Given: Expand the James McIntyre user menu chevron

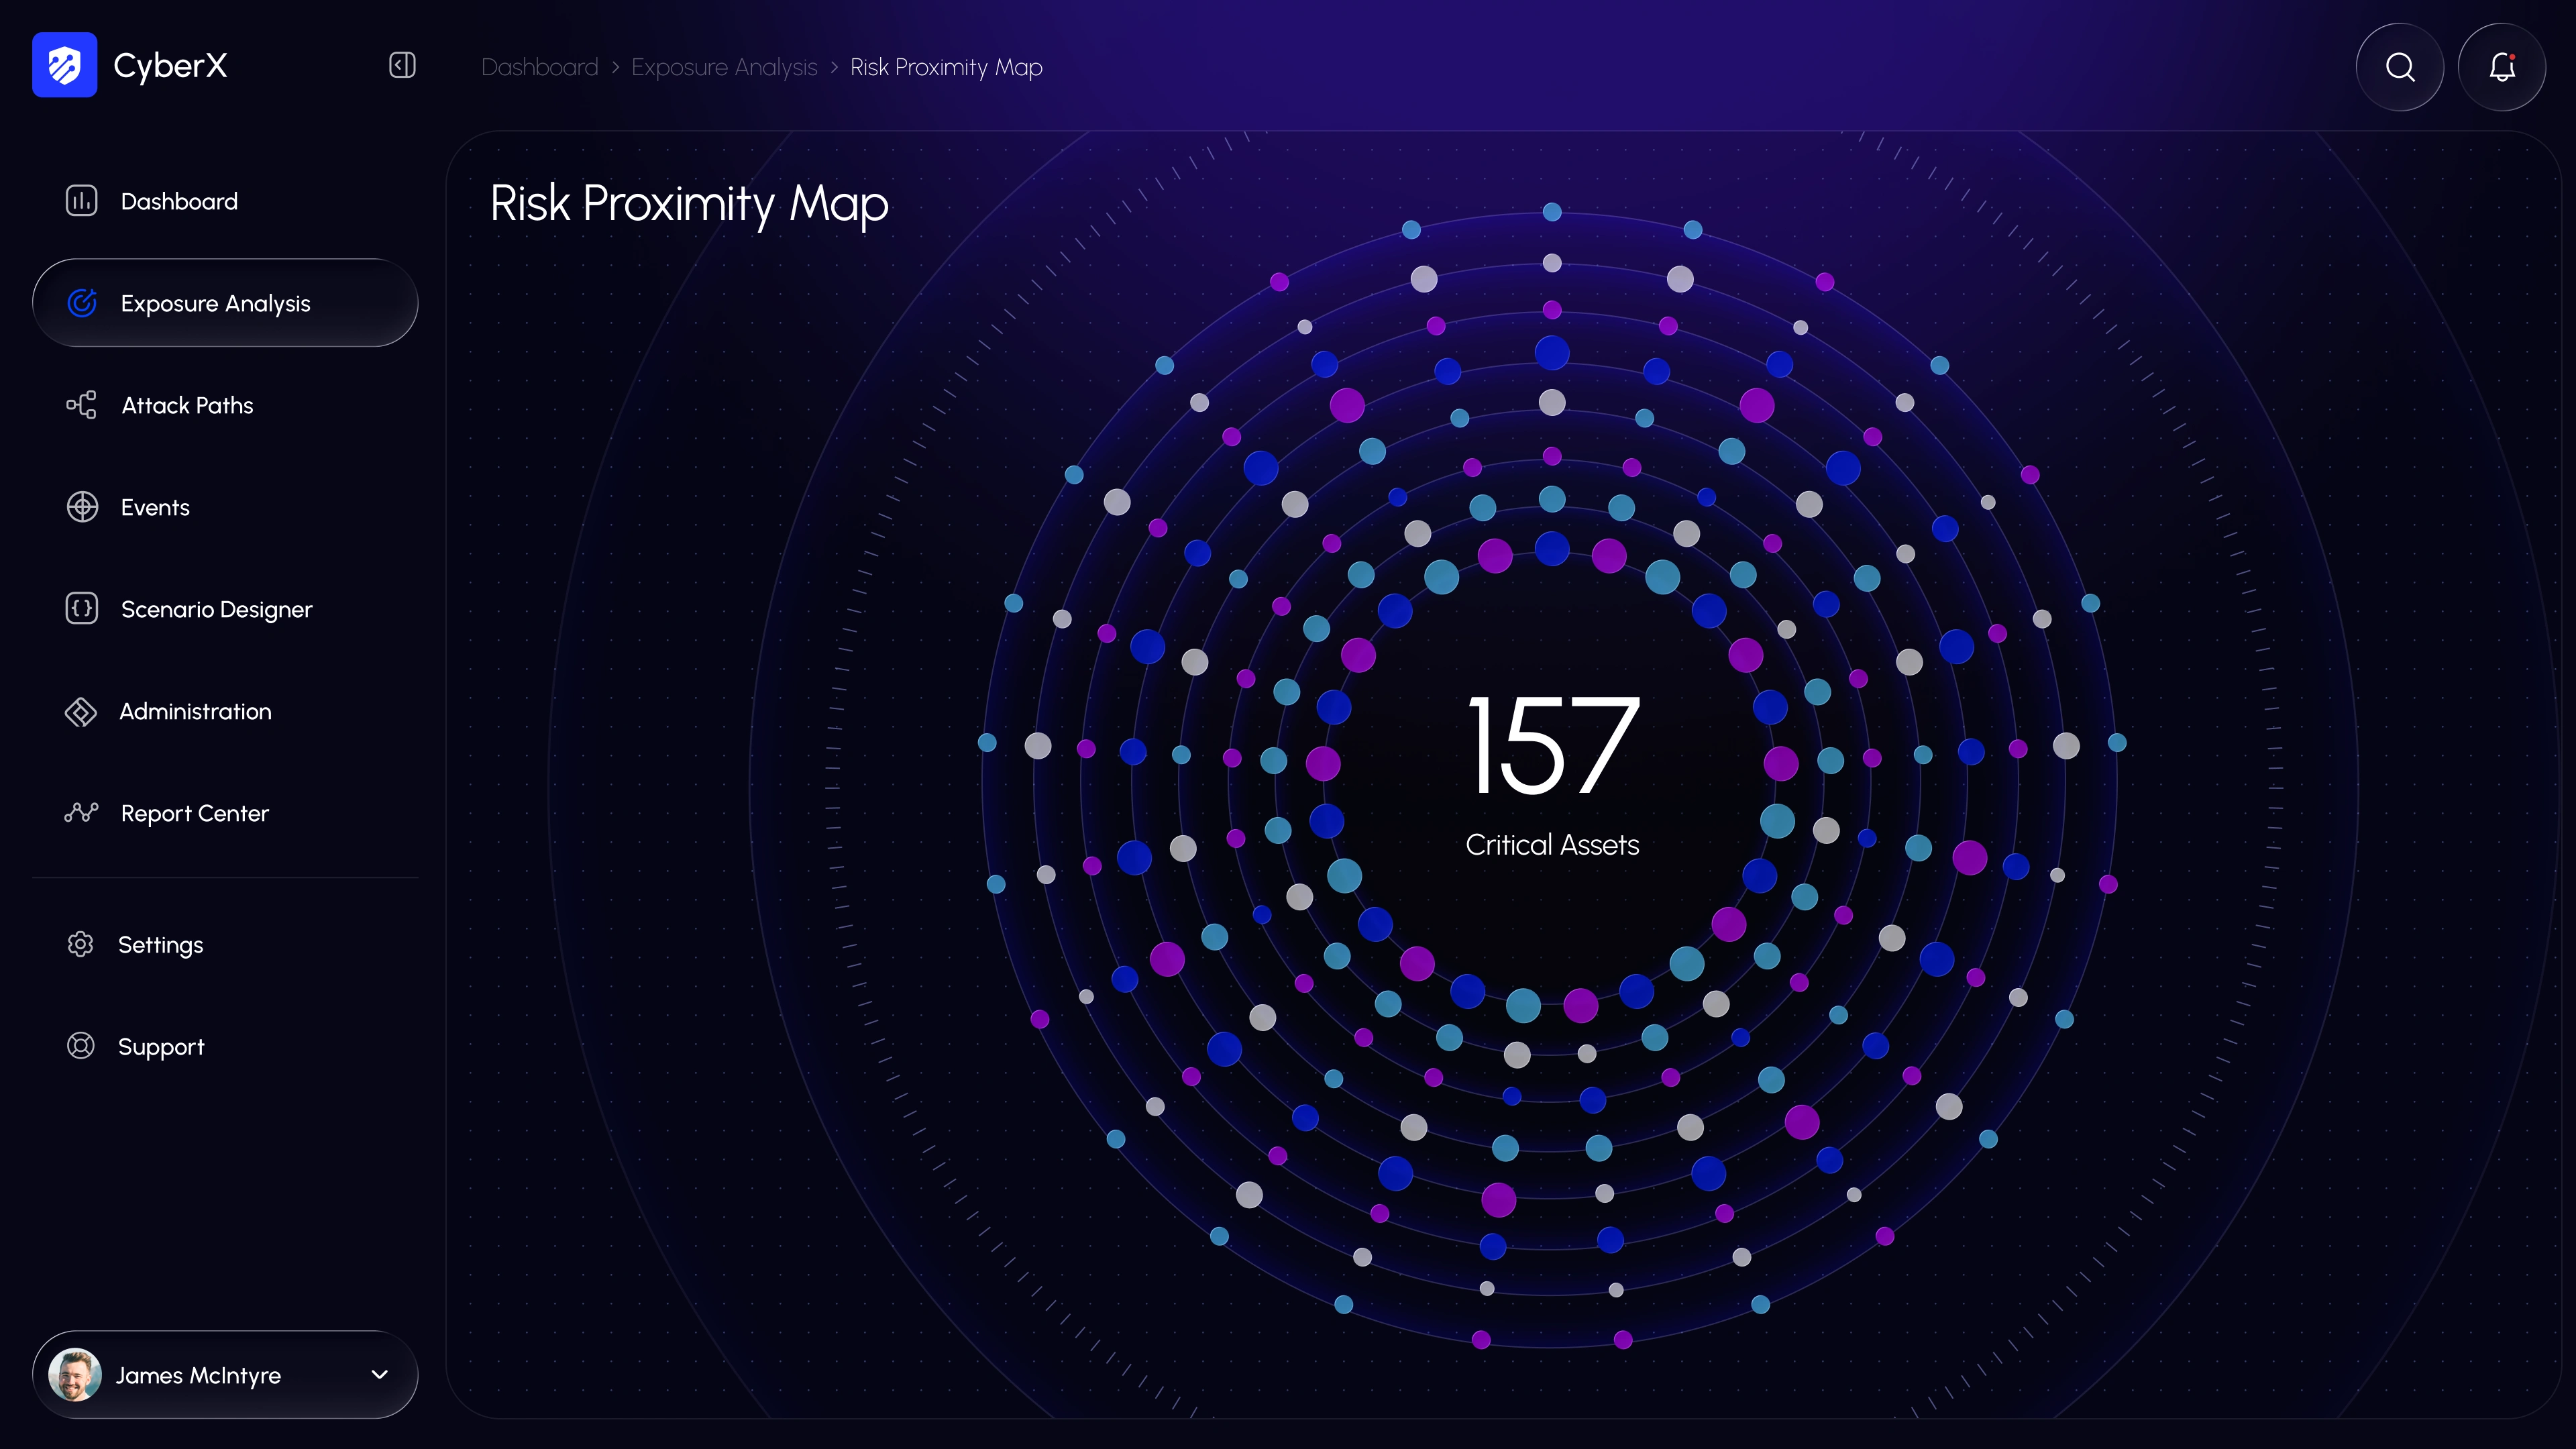Looking at the screenshot, I should pyautogui.click(x=380, y=1374).
